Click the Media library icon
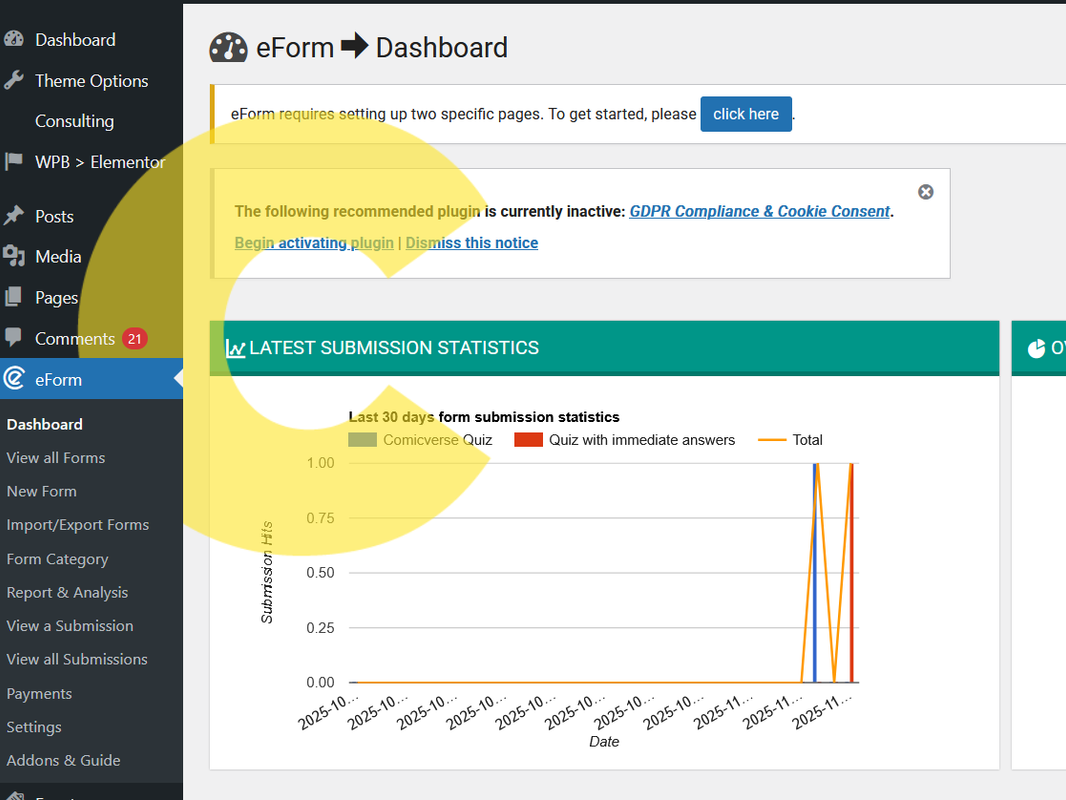 click(14, 256)
